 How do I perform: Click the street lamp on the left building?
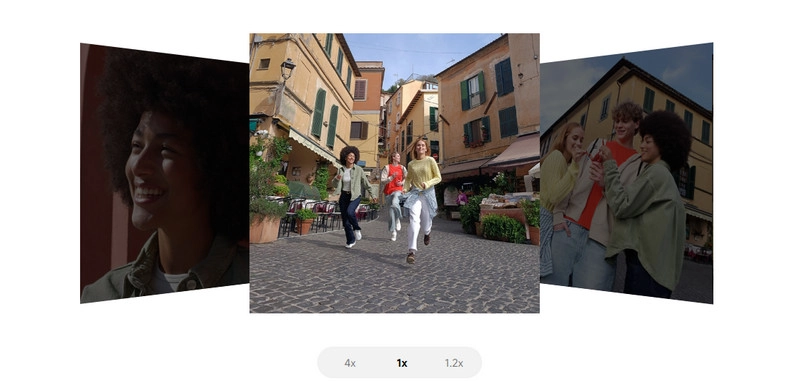(x=288, y=69)
